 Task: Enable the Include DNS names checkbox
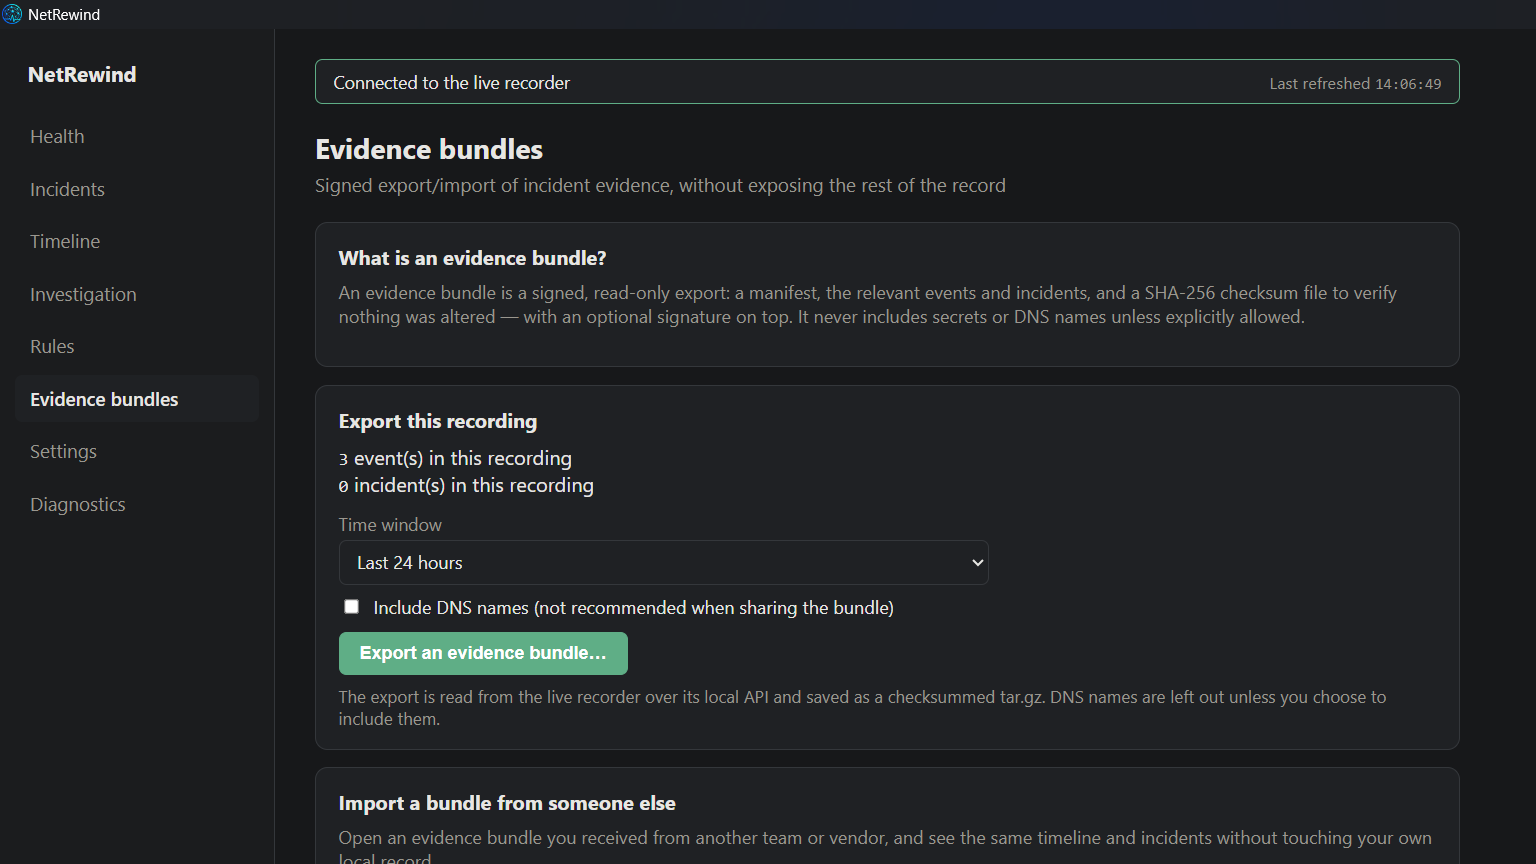[351, 607]
